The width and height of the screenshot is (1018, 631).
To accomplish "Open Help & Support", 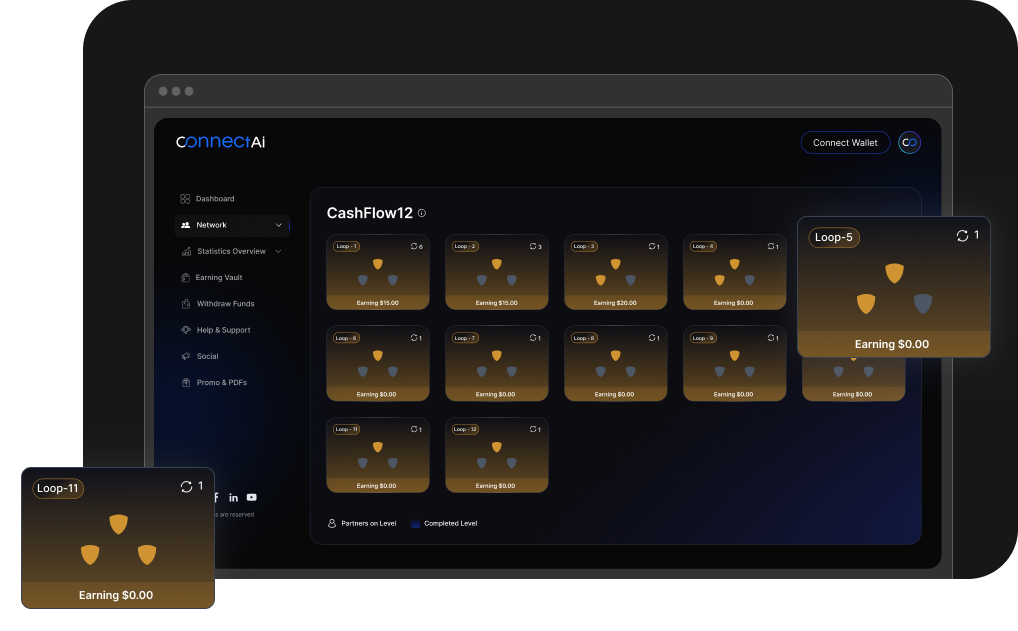I will pos(223,330).
